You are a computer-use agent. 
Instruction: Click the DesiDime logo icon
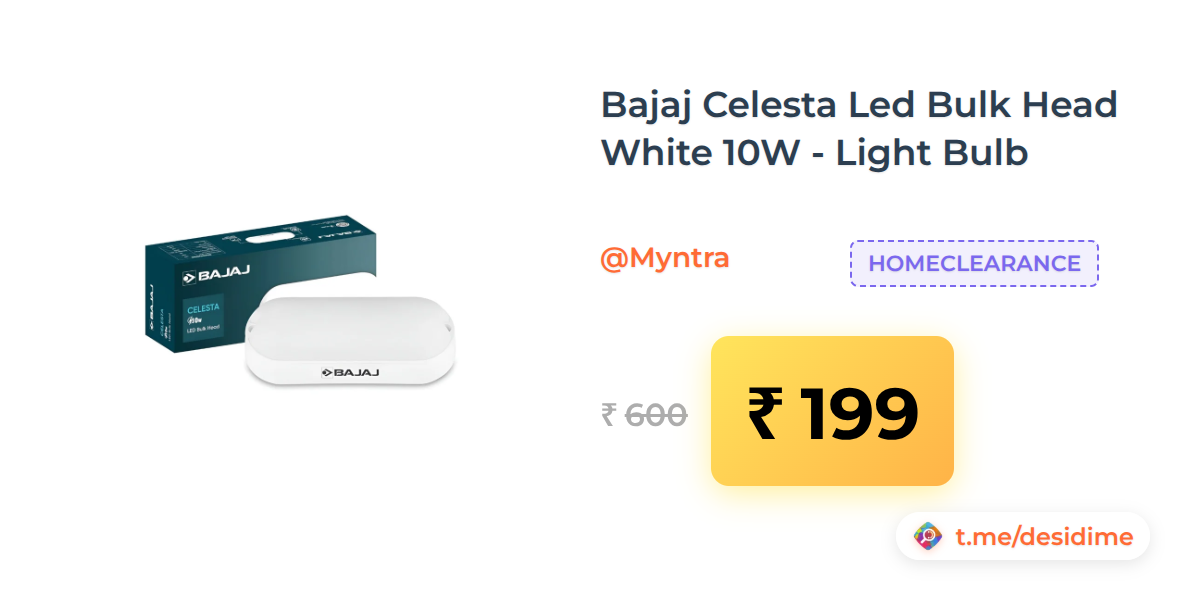pos(929,537)
